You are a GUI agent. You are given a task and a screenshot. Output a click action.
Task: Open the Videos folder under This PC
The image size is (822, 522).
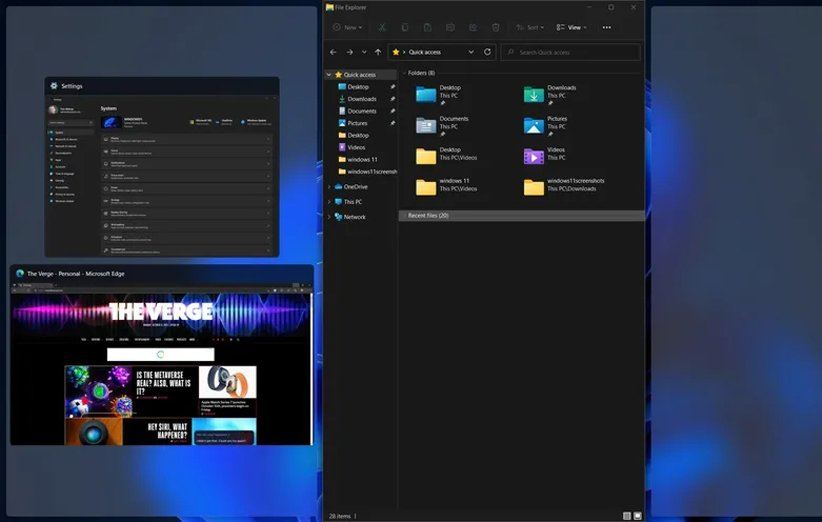coord(534,156)
